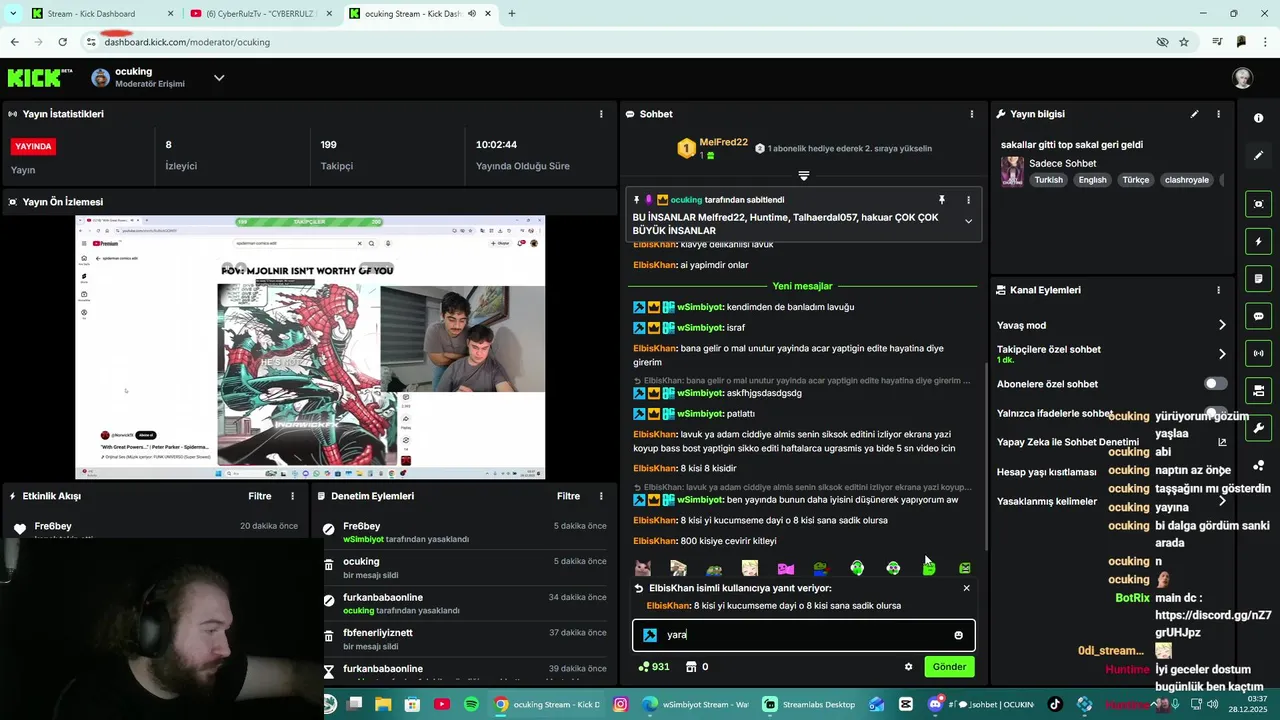
Task: Switch to CyberRulzTv YouTube tab
Action: point(262,14)
